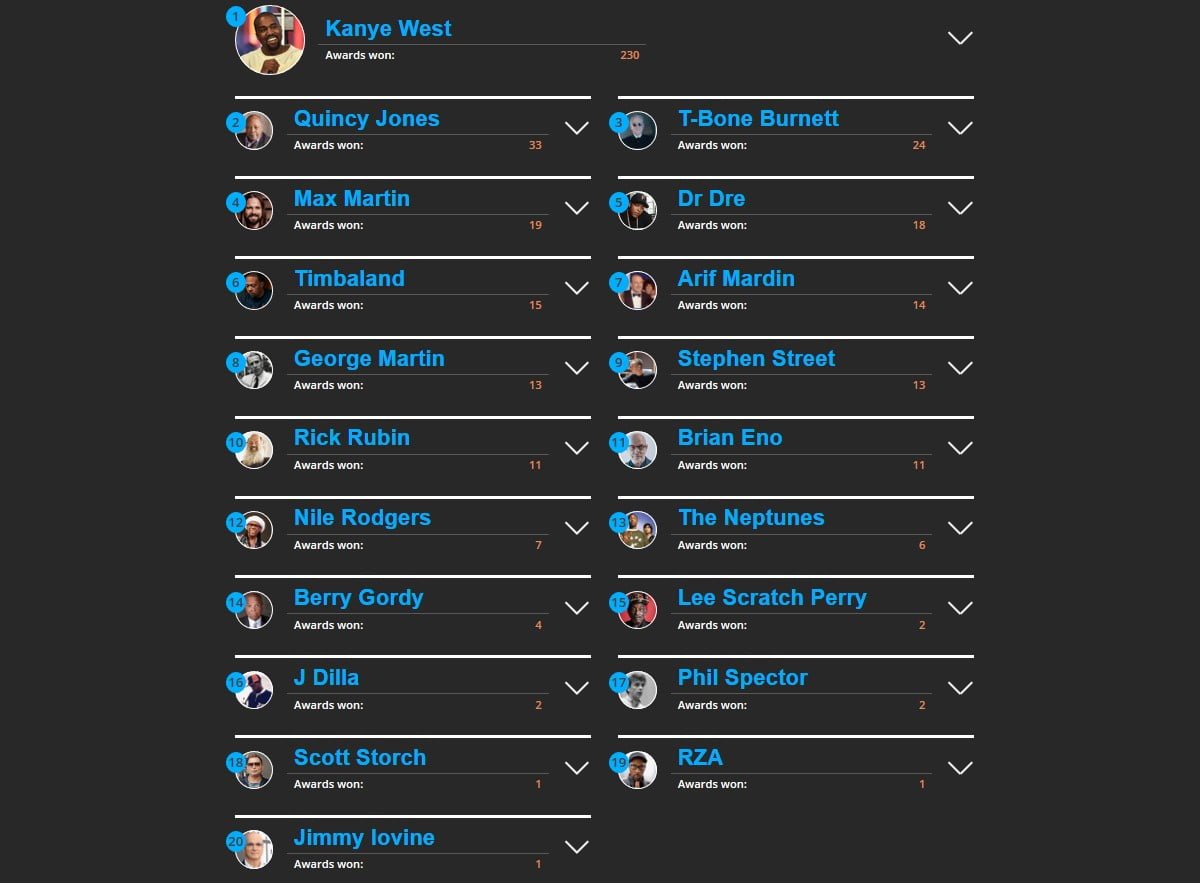1200x883 pixels.
Task: Open the chevron beside Dr Dre
Action: pos(959,208)
